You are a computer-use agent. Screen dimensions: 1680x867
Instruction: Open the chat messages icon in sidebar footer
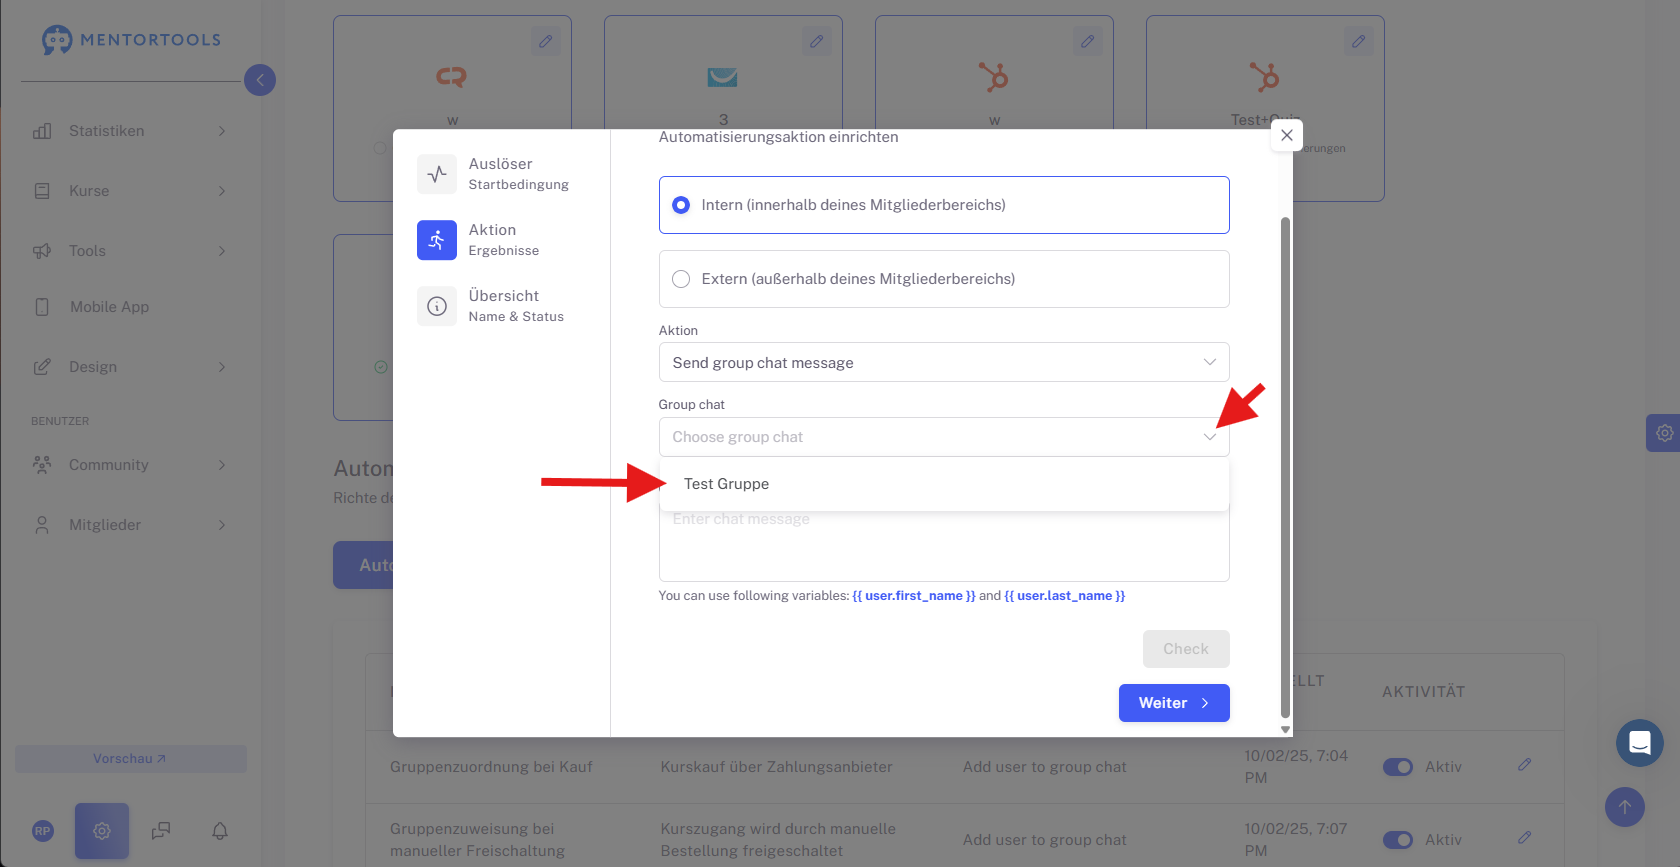tap(161, 831)
